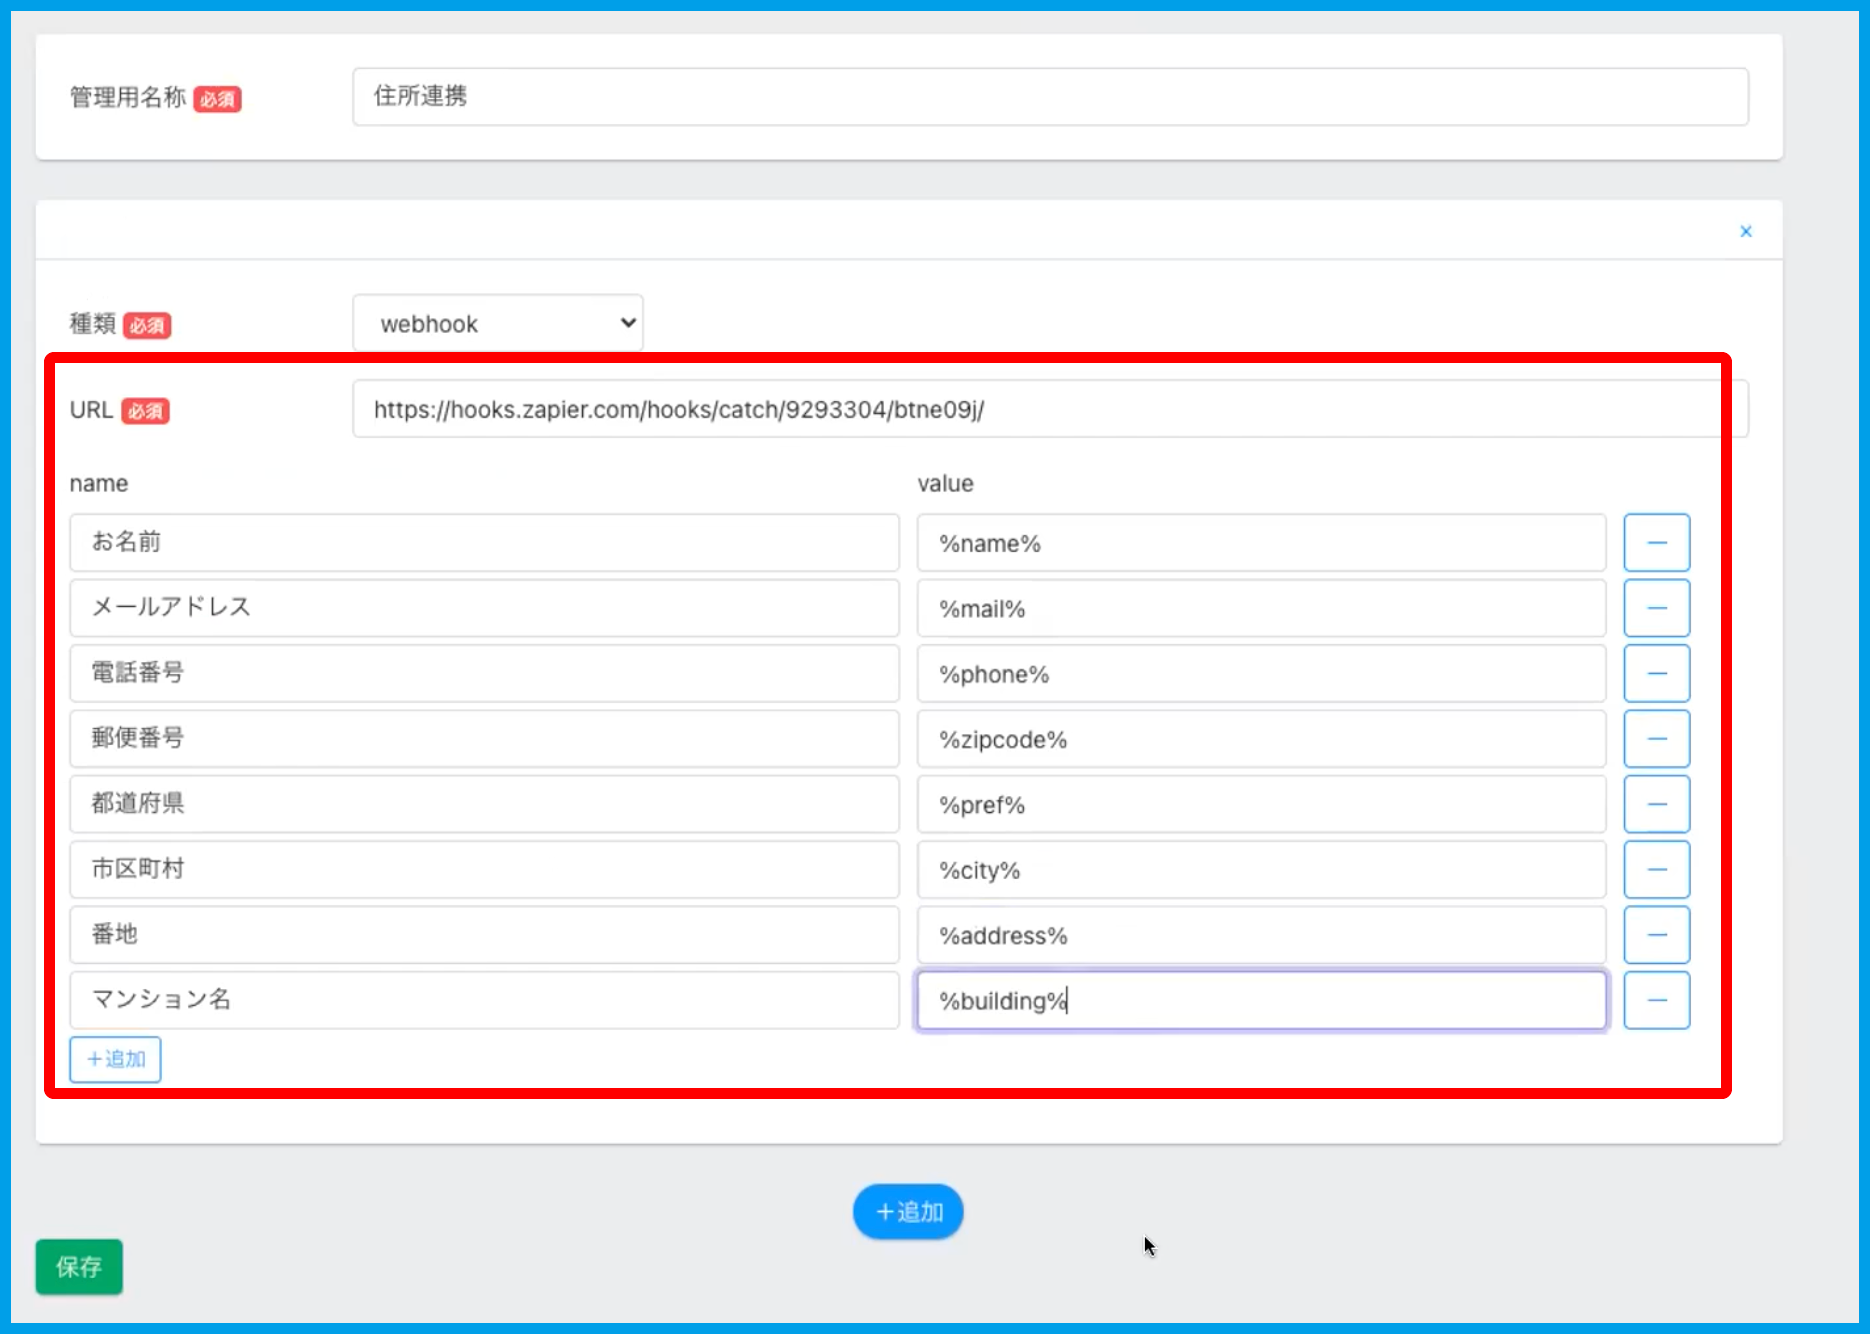Click minus button beside %zipcode% value
The width and height of the screenshot is (1870, 1334).
point(1656,739)
